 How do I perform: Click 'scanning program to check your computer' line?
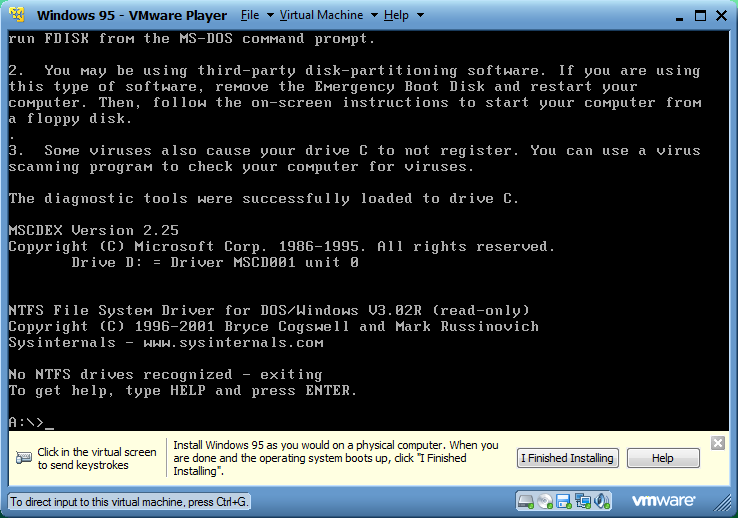coord(241,167)
